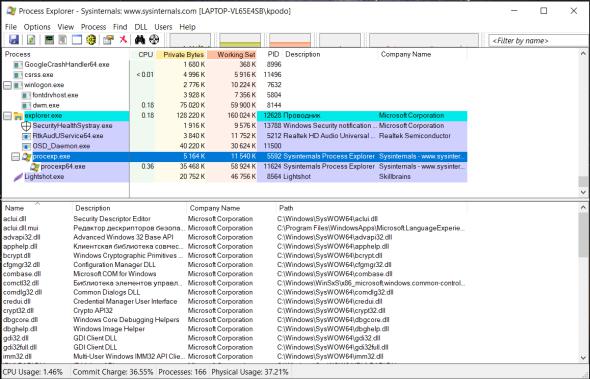
Task: Click the yellow gear DLL/handle view icon
Action: 91,40
